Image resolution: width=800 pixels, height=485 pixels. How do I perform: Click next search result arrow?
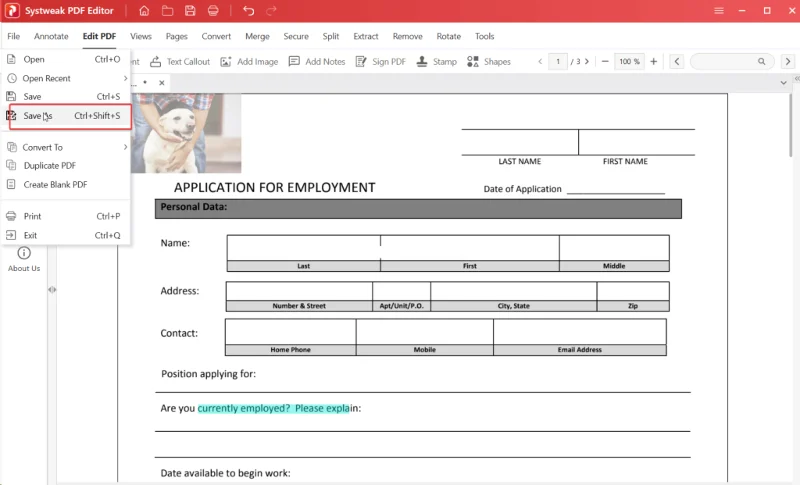pos(788,62)
